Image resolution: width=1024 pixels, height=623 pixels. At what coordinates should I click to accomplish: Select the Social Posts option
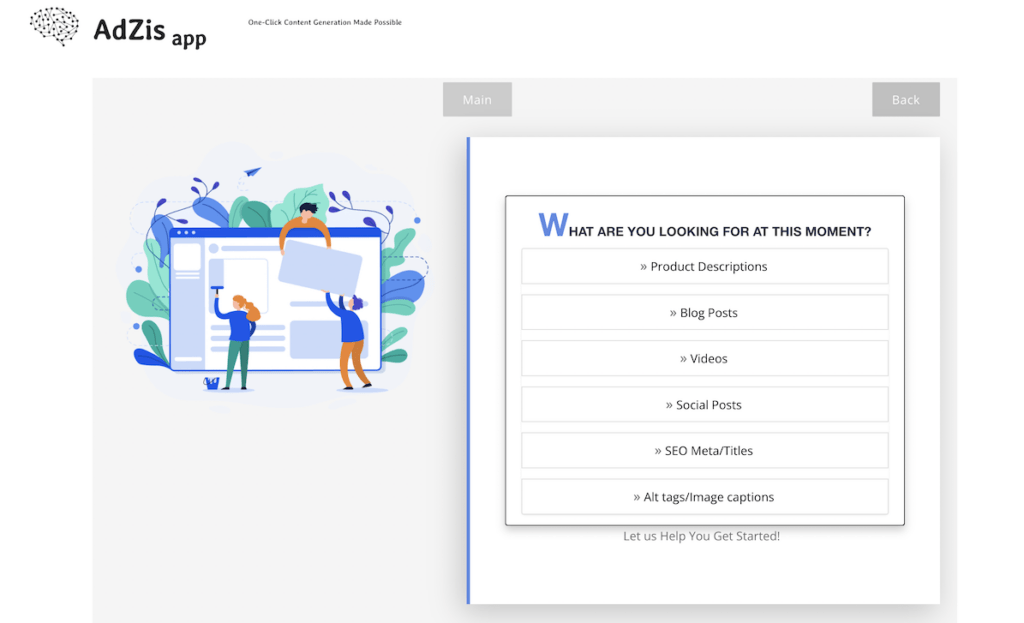705,405
